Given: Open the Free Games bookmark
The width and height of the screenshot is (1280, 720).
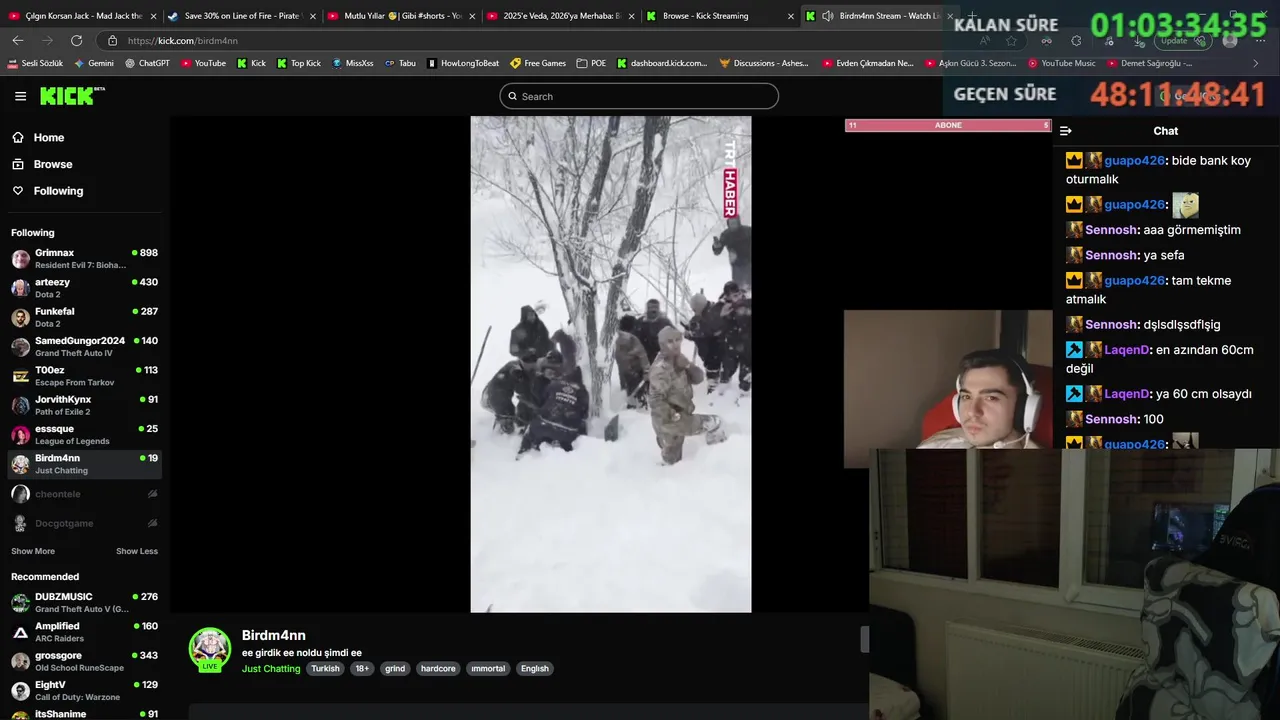Looking at the screenshot, I should pyautogui.click(x=538, y=63).
